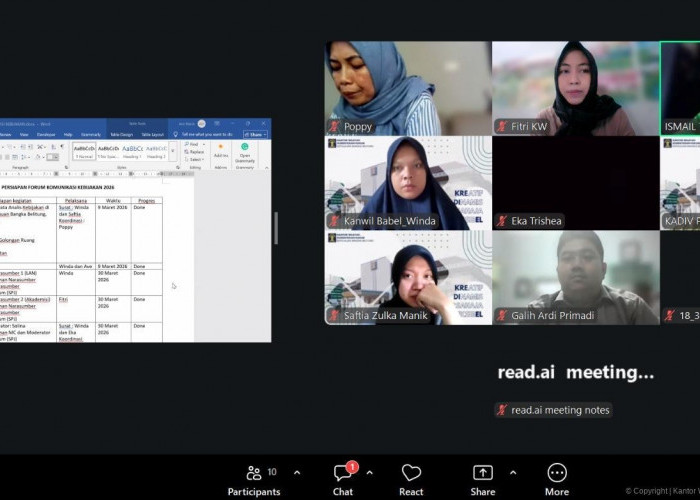Open the Find dropdown arrow
The height and width of the screenshot is (500, 700).
tap(204, 144)
